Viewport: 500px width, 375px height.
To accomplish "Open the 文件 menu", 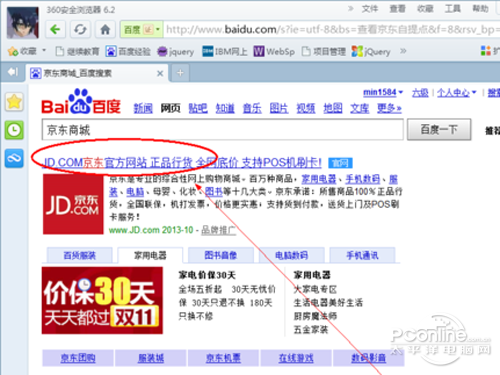I will coord(370,9).
